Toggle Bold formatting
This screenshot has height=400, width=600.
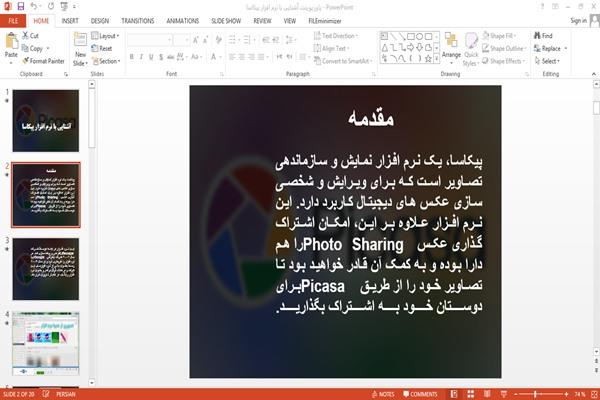132,57
